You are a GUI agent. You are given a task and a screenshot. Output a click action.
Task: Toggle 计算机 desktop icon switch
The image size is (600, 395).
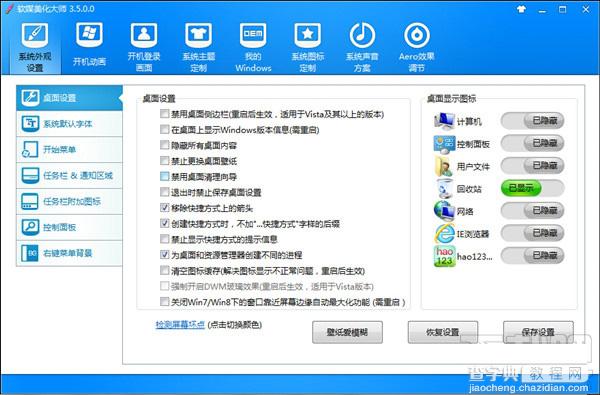pos(532,121)
